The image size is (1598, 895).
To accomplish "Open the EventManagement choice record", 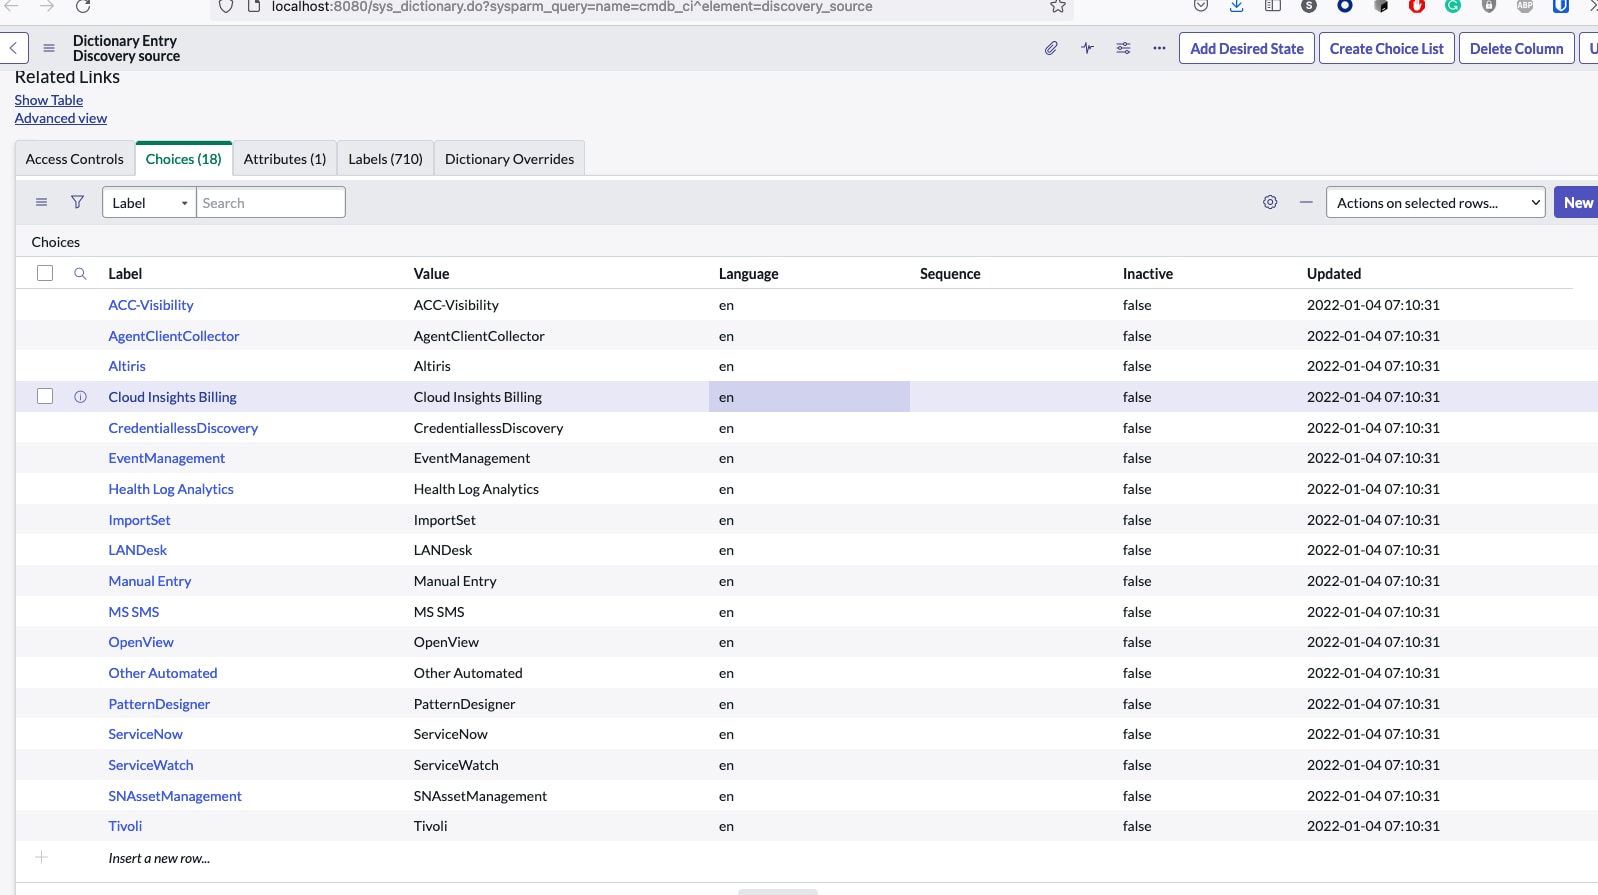I will (167, 458).
